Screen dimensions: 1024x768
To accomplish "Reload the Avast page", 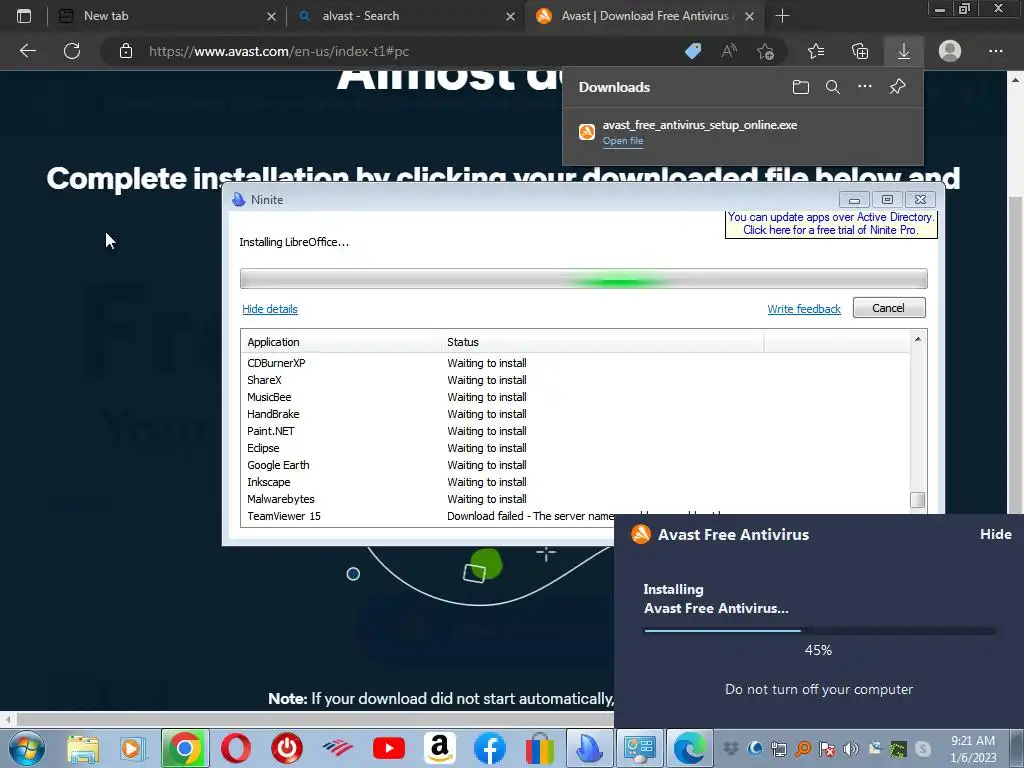I will (x=72, y=51).
